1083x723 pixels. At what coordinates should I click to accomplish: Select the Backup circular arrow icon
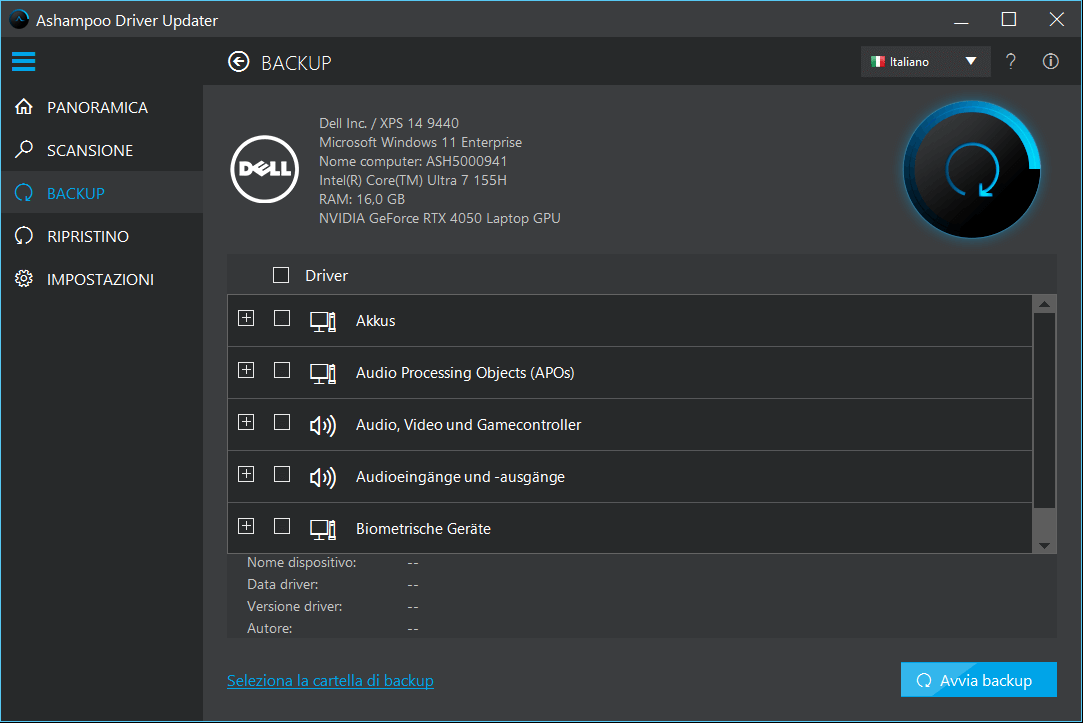(x=24, y=193)
